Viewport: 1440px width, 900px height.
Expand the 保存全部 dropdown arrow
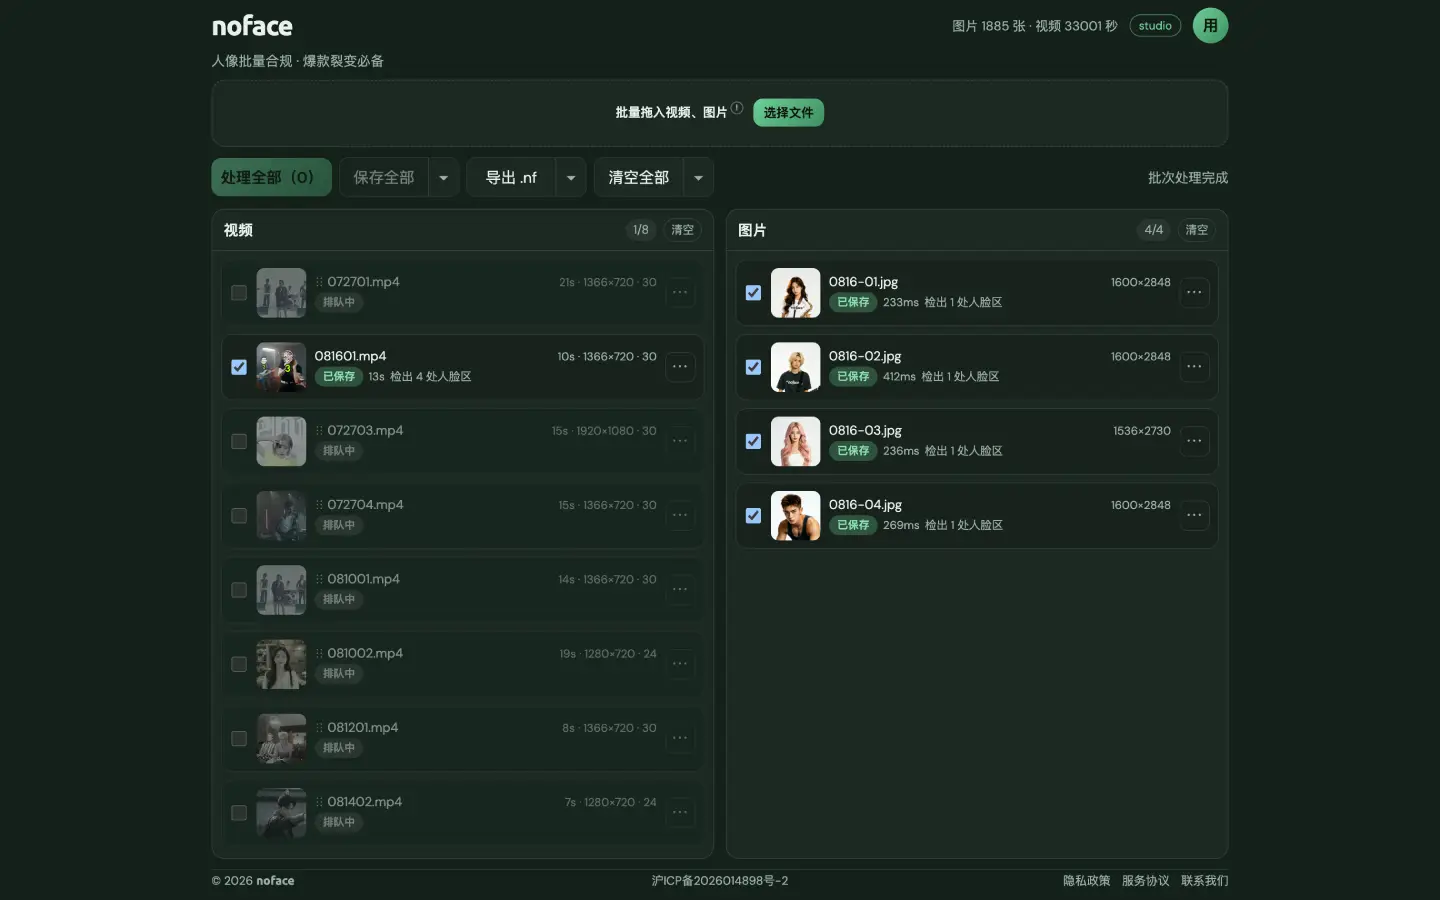444,178
